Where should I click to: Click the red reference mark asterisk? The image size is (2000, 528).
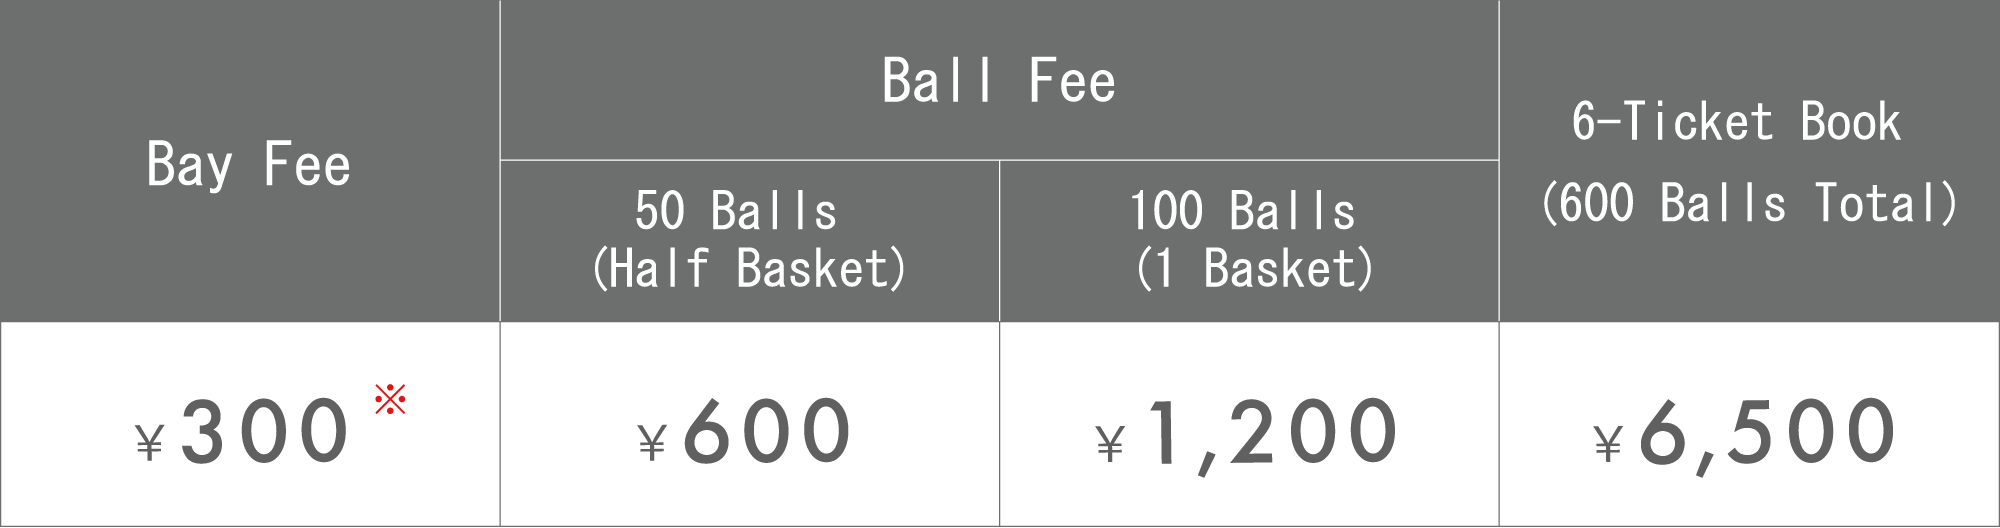point(390,399)
